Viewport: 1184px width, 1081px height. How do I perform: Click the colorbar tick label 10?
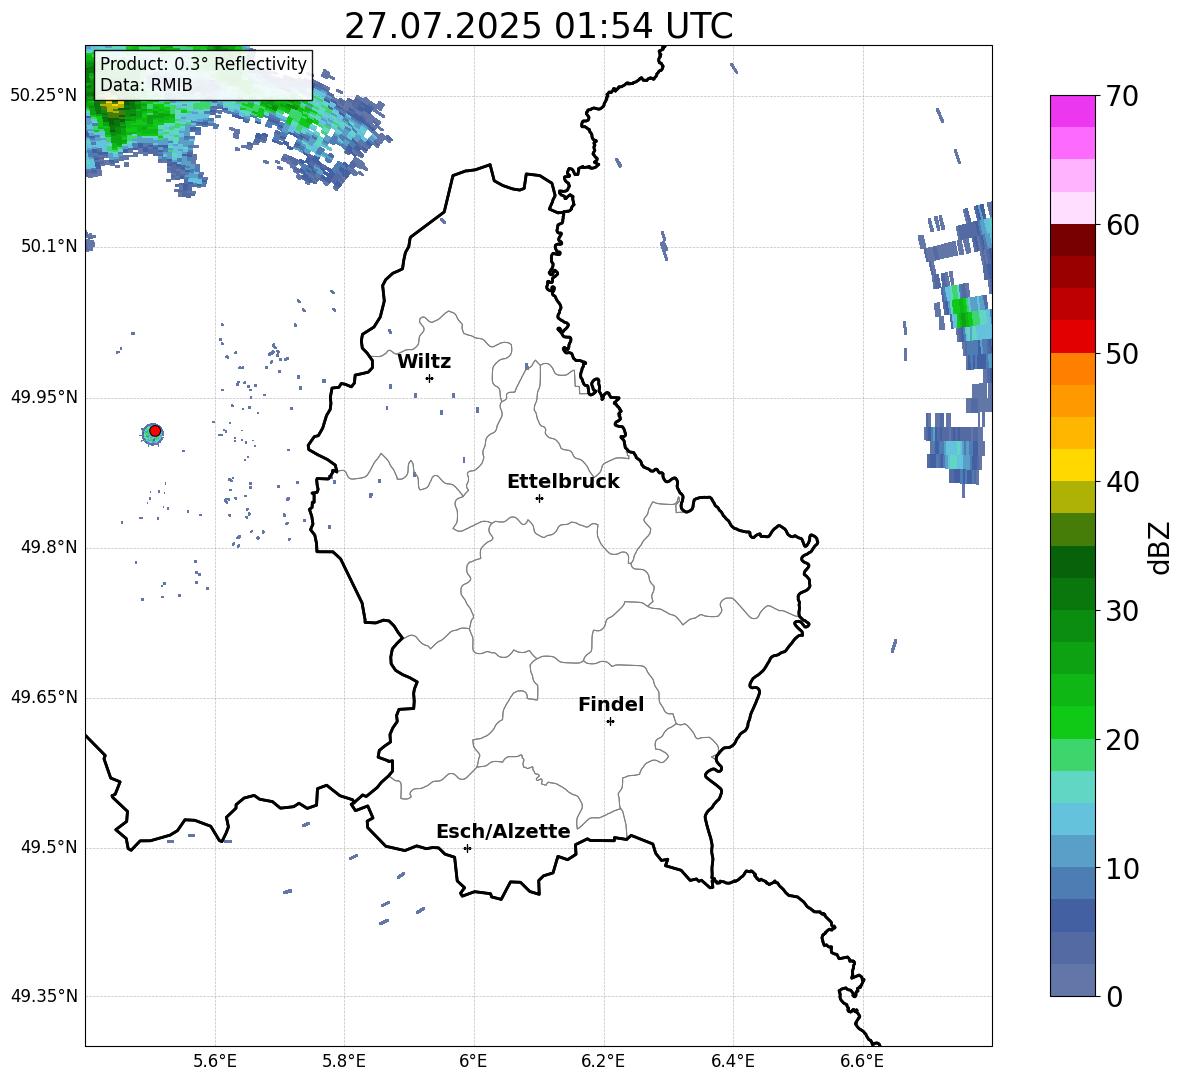1122,869
